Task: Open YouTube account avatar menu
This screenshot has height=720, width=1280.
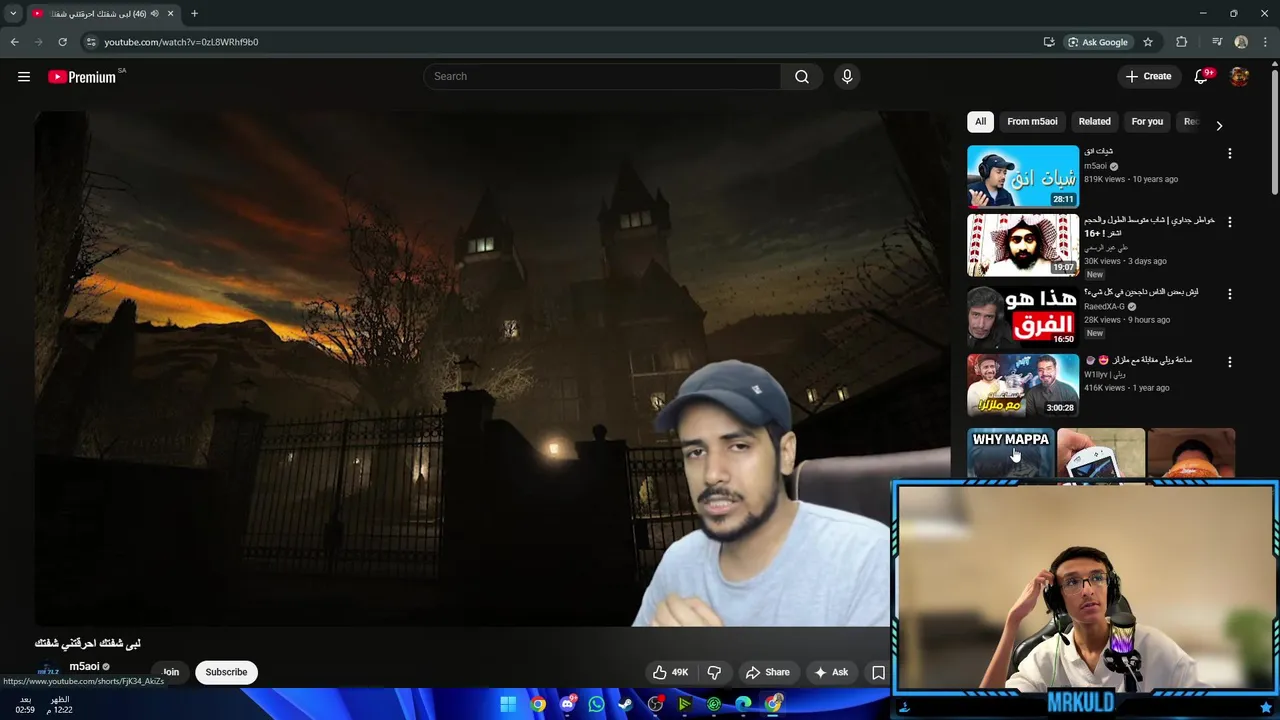Action: tap(1239, 77)
